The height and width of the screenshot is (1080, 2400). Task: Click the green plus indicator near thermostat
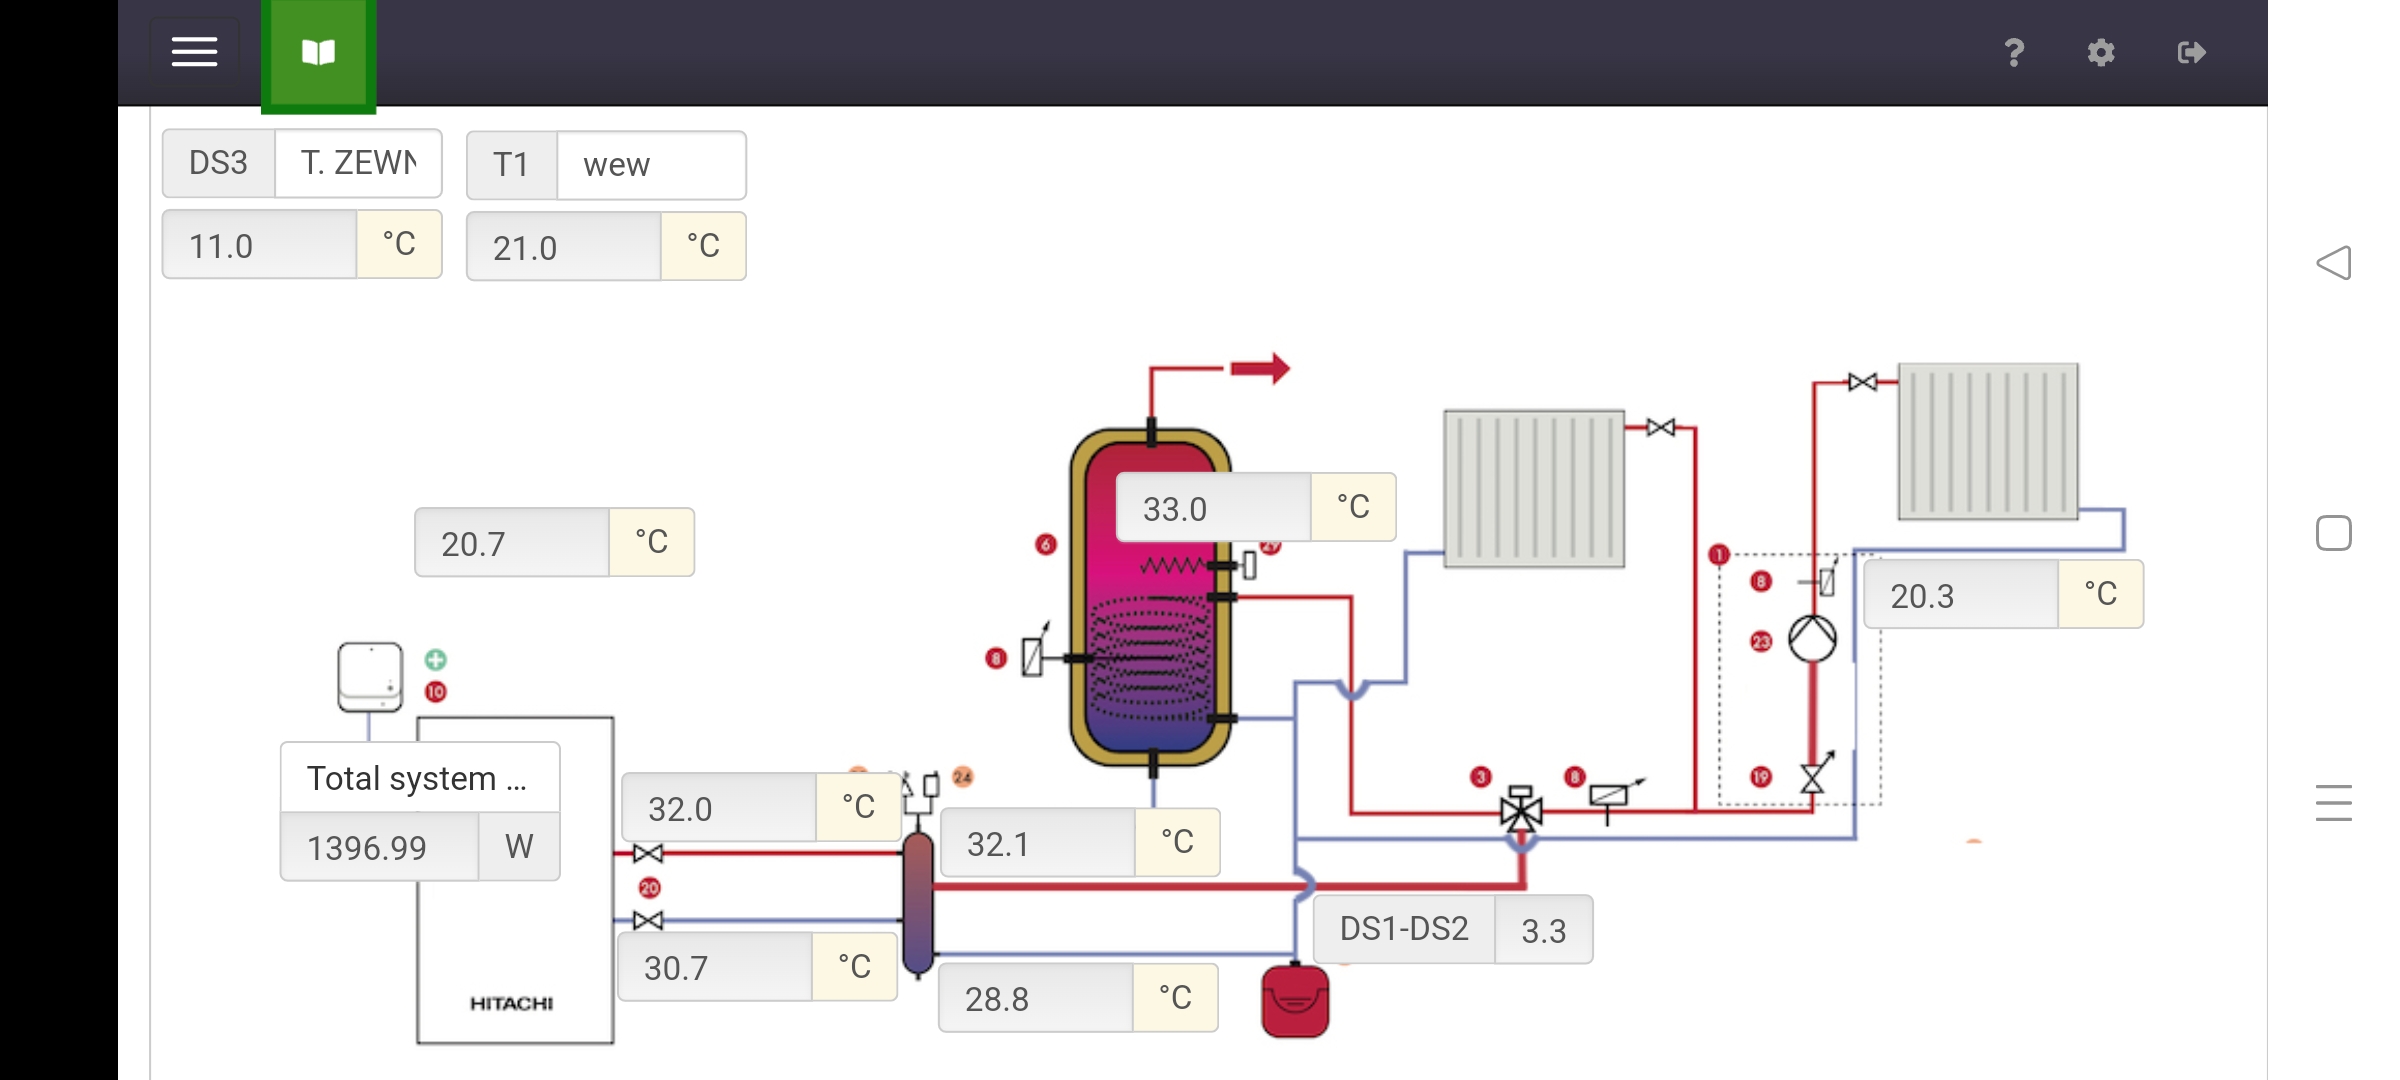(x=436, y=659)
